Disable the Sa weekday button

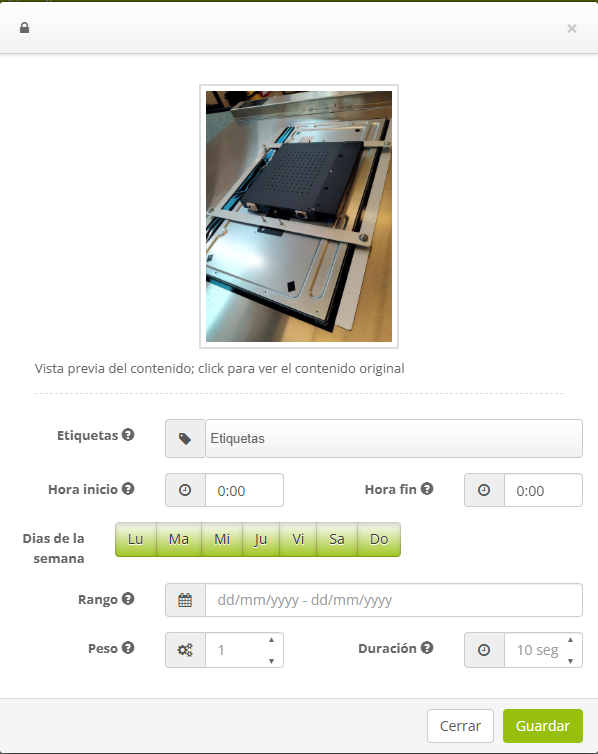(x=337, y=539)
